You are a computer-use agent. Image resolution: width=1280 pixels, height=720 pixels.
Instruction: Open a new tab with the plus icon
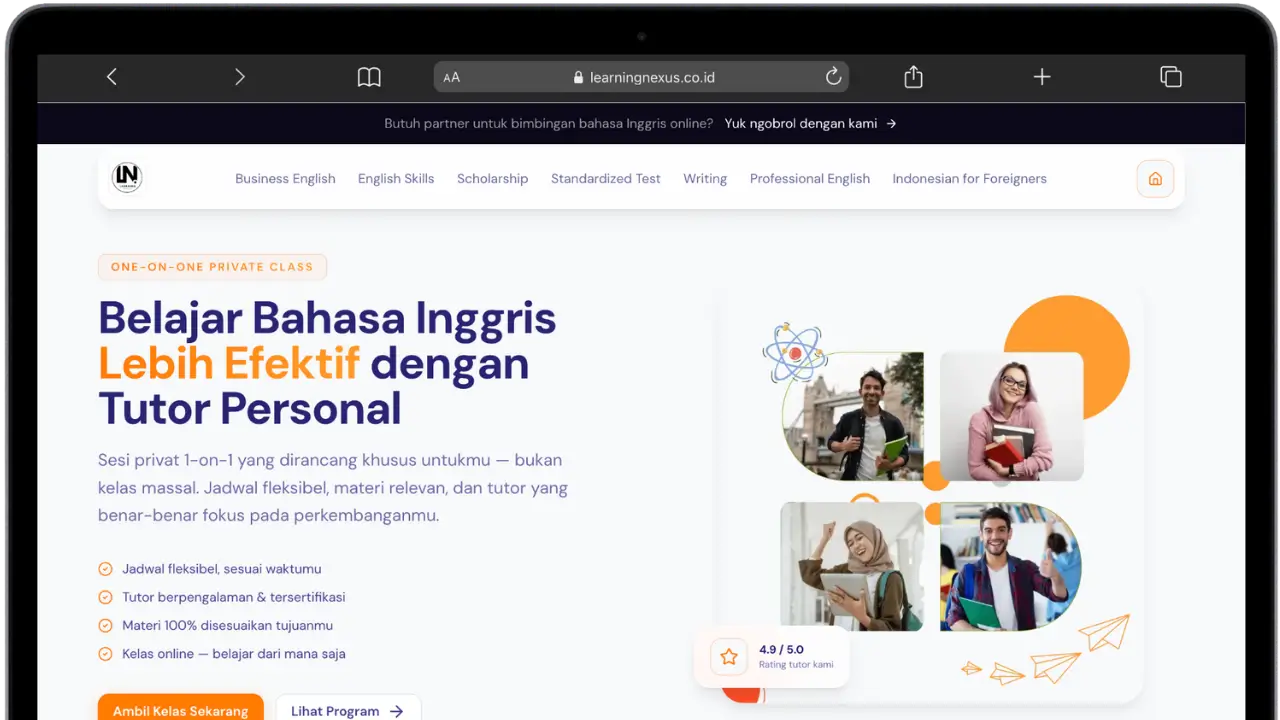pyautogui.click(x=1042, y=77)
